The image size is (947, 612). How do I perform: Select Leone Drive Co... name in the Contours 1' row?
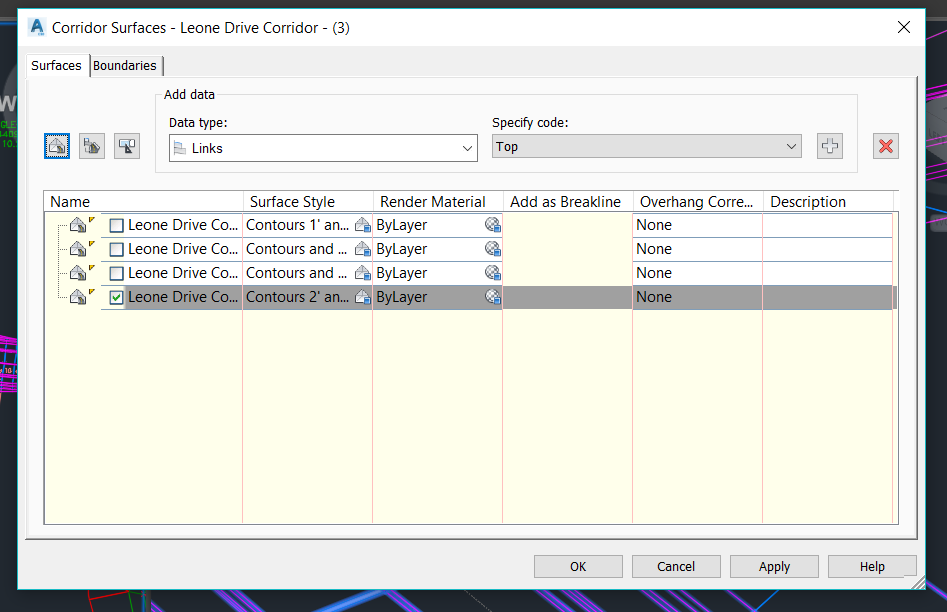pos(183,225)
